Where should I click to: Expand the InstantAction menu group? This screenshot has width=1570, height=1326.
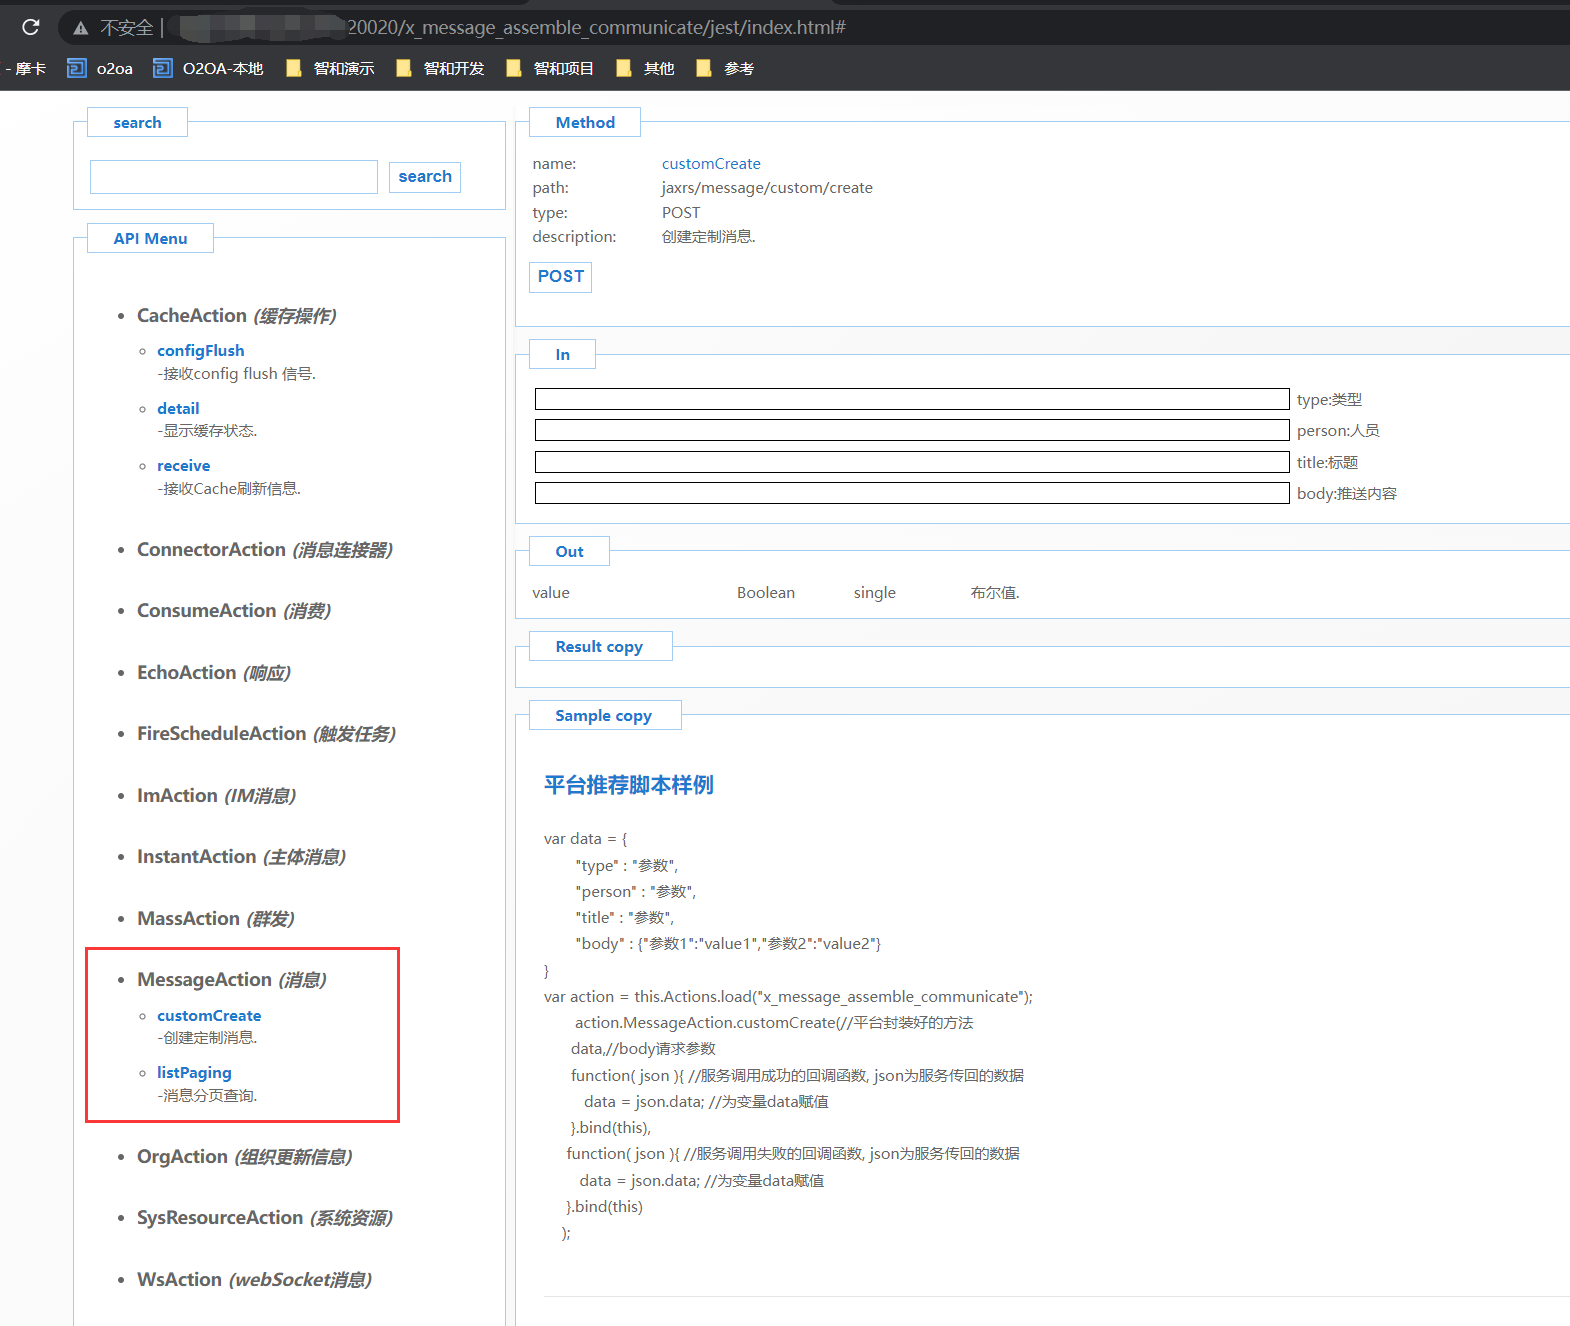(242, 857)
